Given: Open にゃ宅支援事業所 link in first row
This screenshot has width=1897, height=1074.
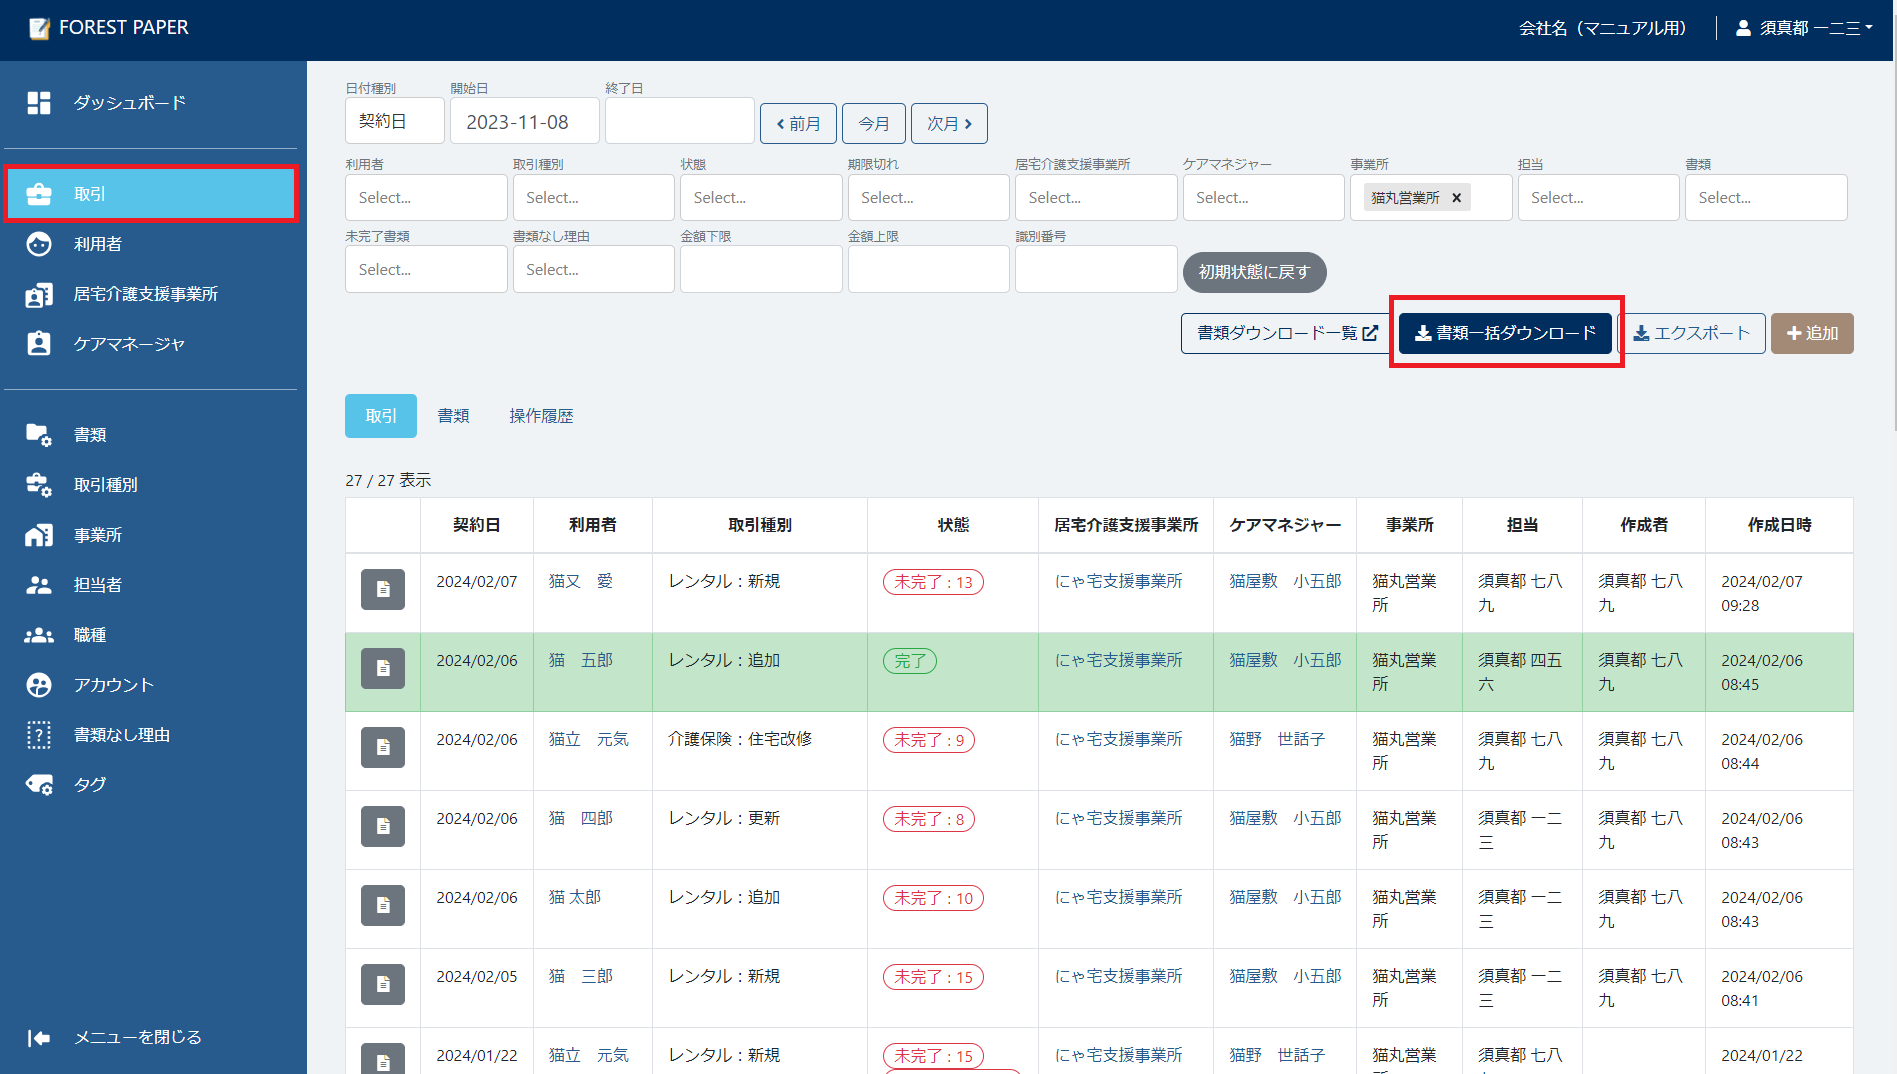Looking at the screenshot, I should 1118,581.
